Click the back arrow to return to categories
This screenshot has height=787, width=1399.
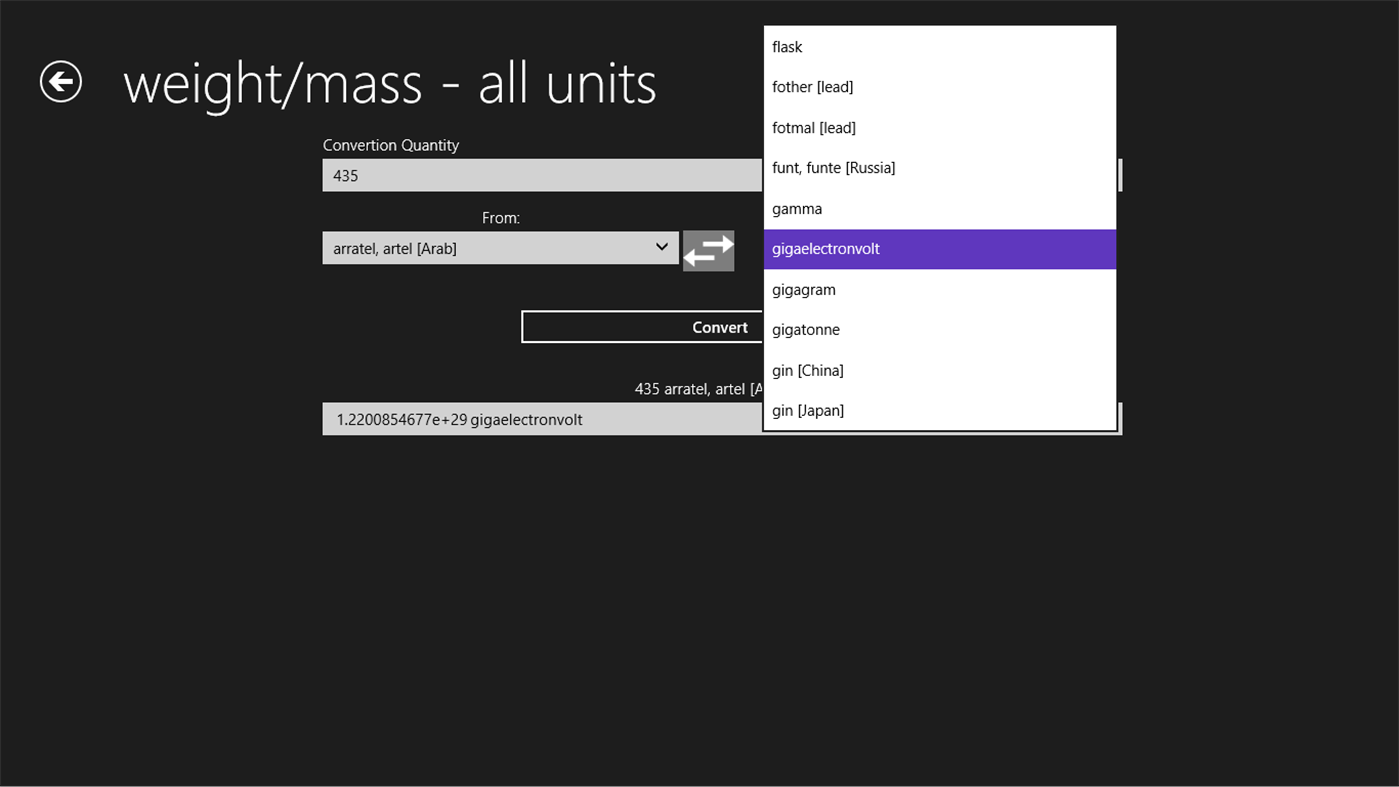[60, 82]
